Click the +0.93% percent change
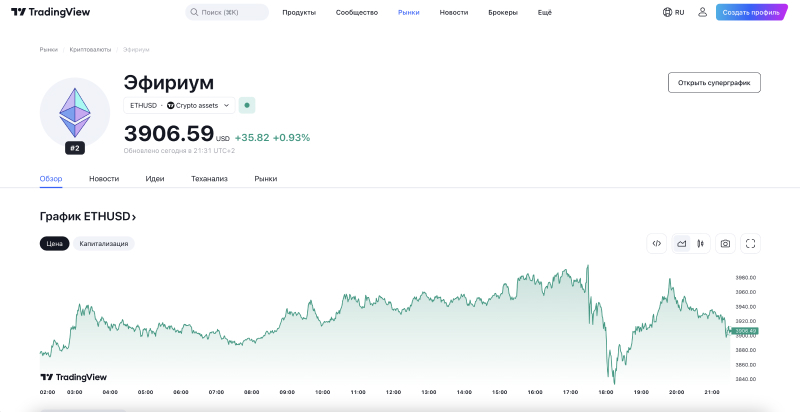The image size is (800, 412). [x=291, y=138]
